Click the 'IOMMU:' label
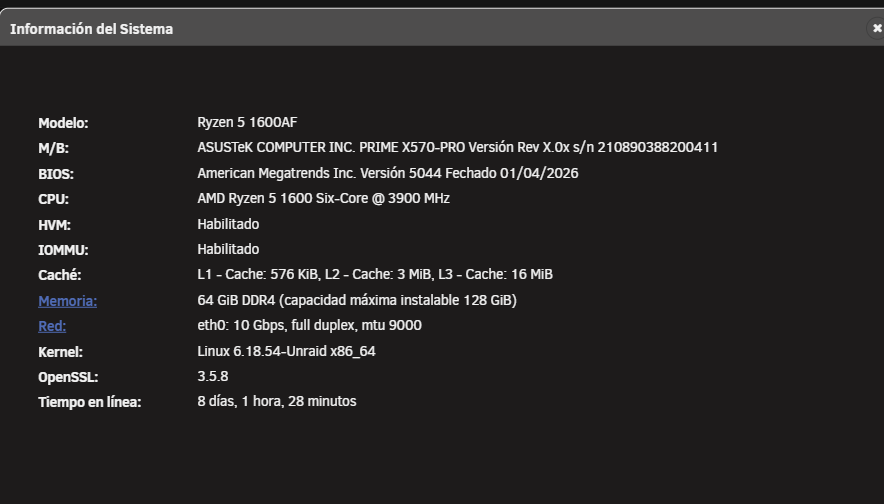 point(63,250)
